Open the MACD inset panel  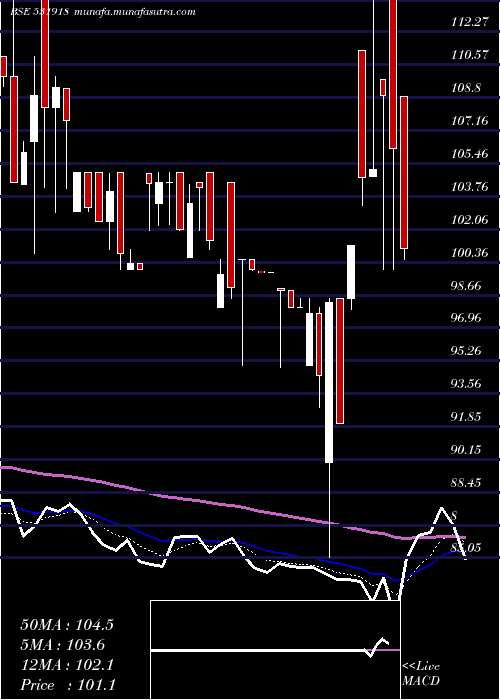click(275, 650)
